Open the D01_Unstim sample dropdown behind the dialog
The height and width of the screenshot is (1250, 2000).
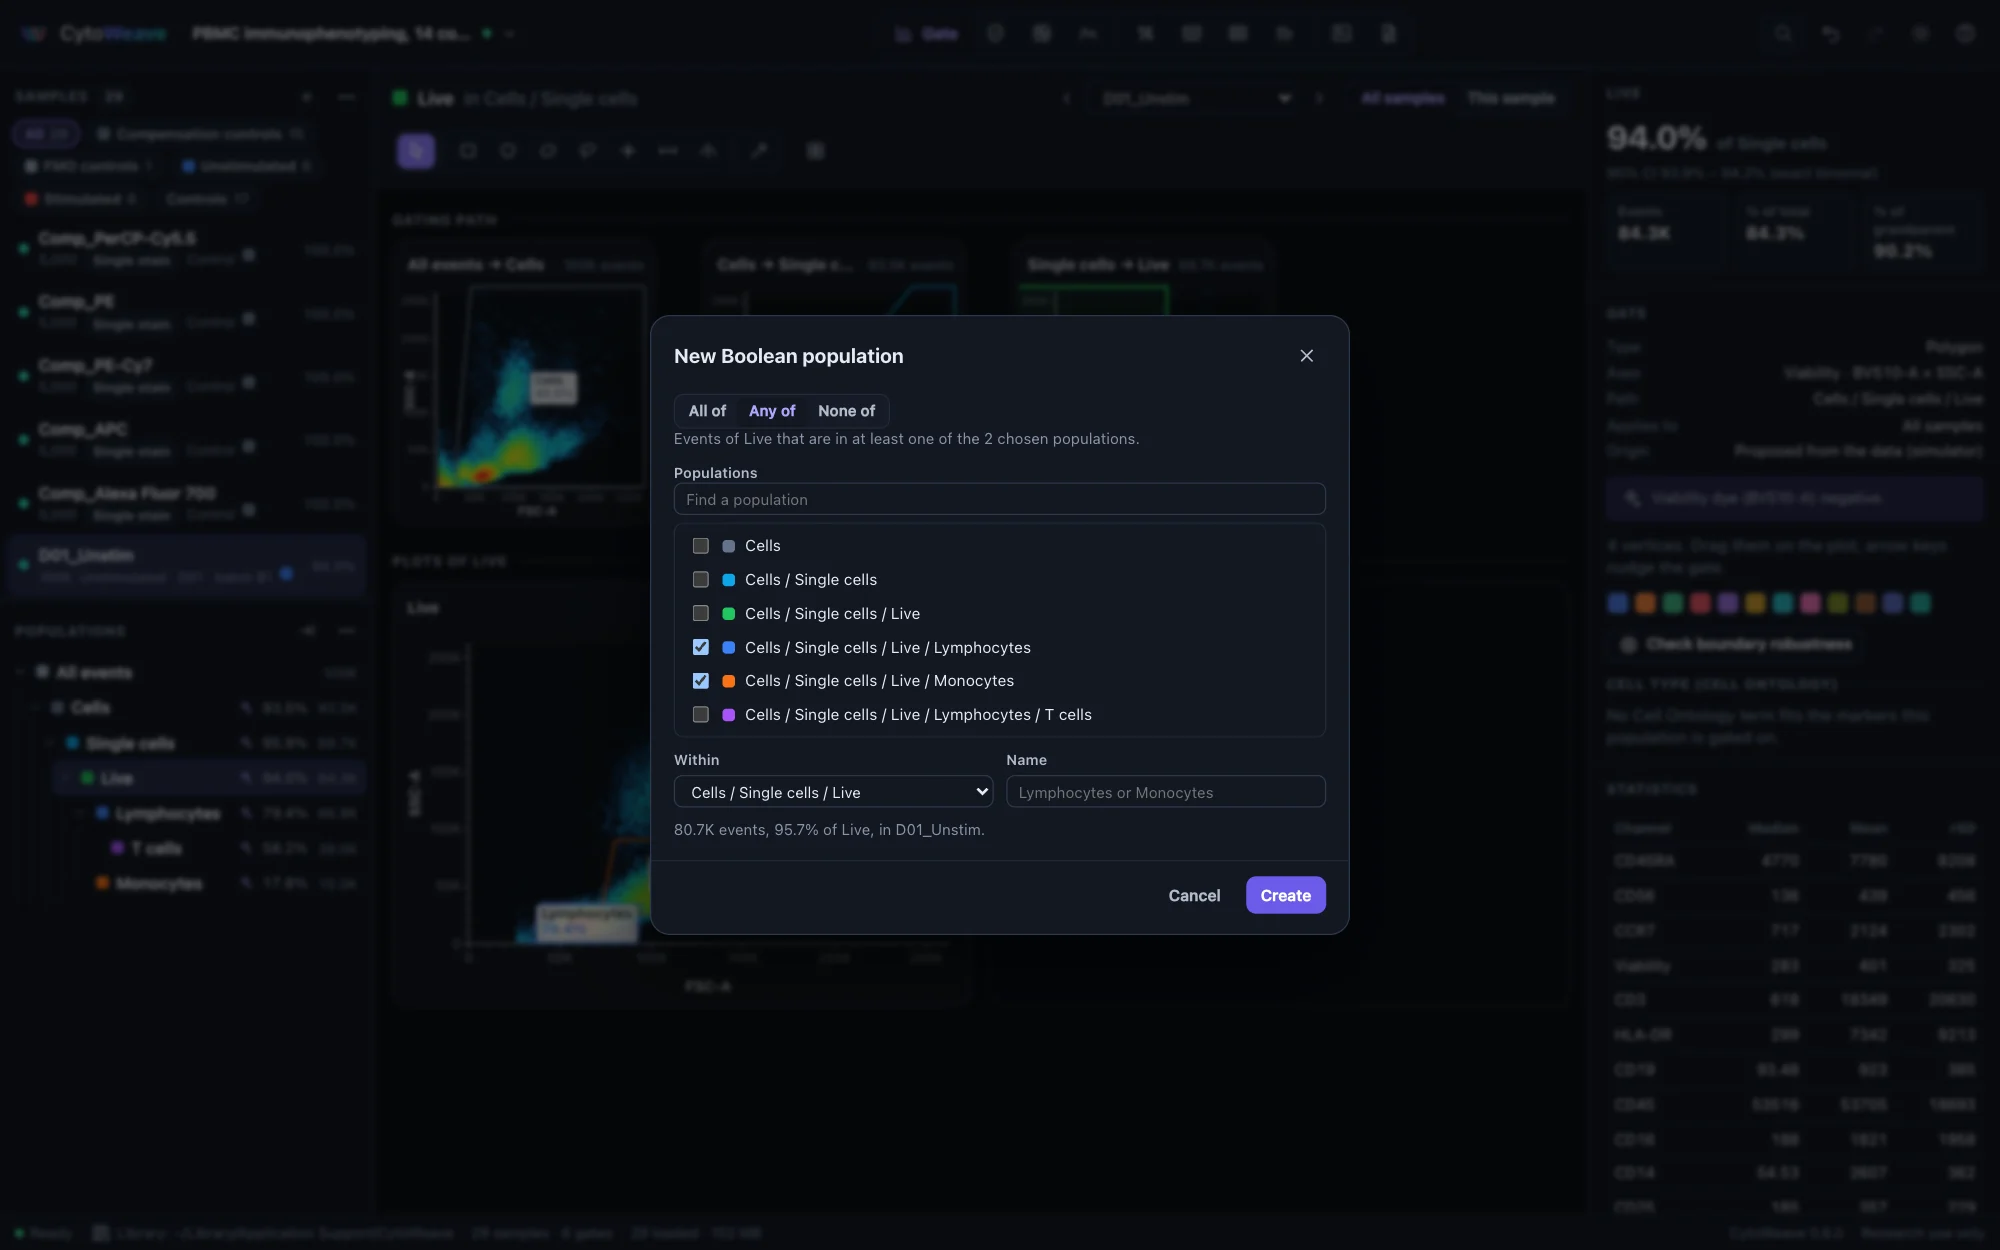[1195, 98]
